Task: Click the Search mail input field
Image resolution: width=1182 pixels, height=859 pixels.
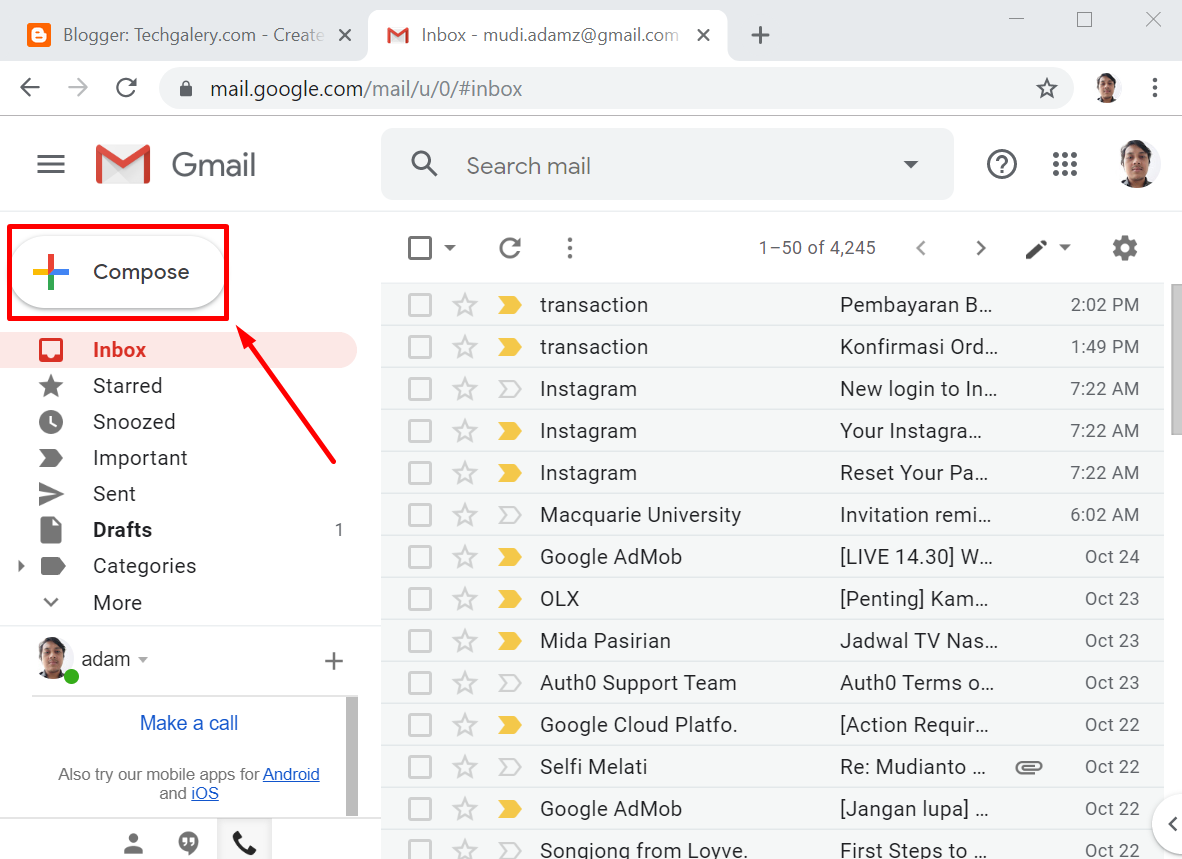Action: (600, 163)
